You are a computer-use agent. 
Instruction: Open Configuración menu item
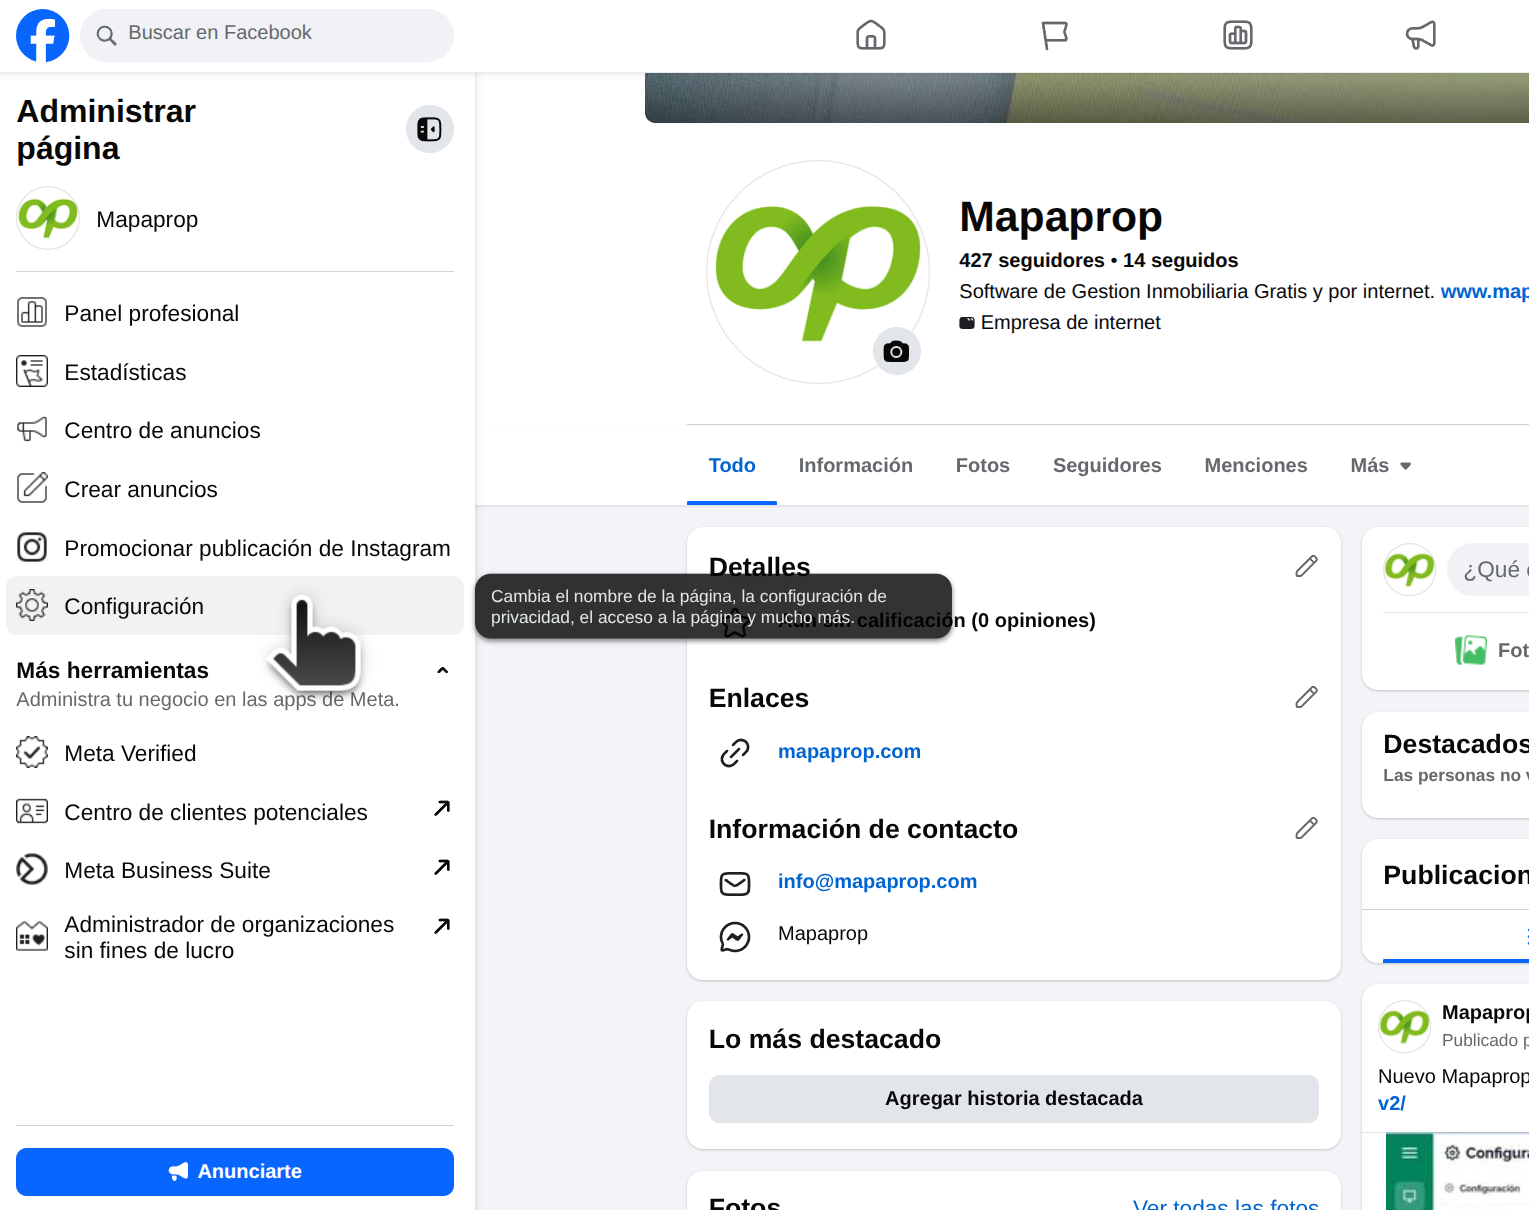click(x=235, y=606)
